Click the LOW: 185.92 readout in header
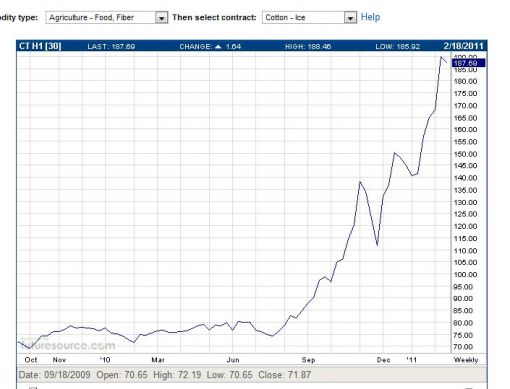510x389 pixels. [397, 46]
